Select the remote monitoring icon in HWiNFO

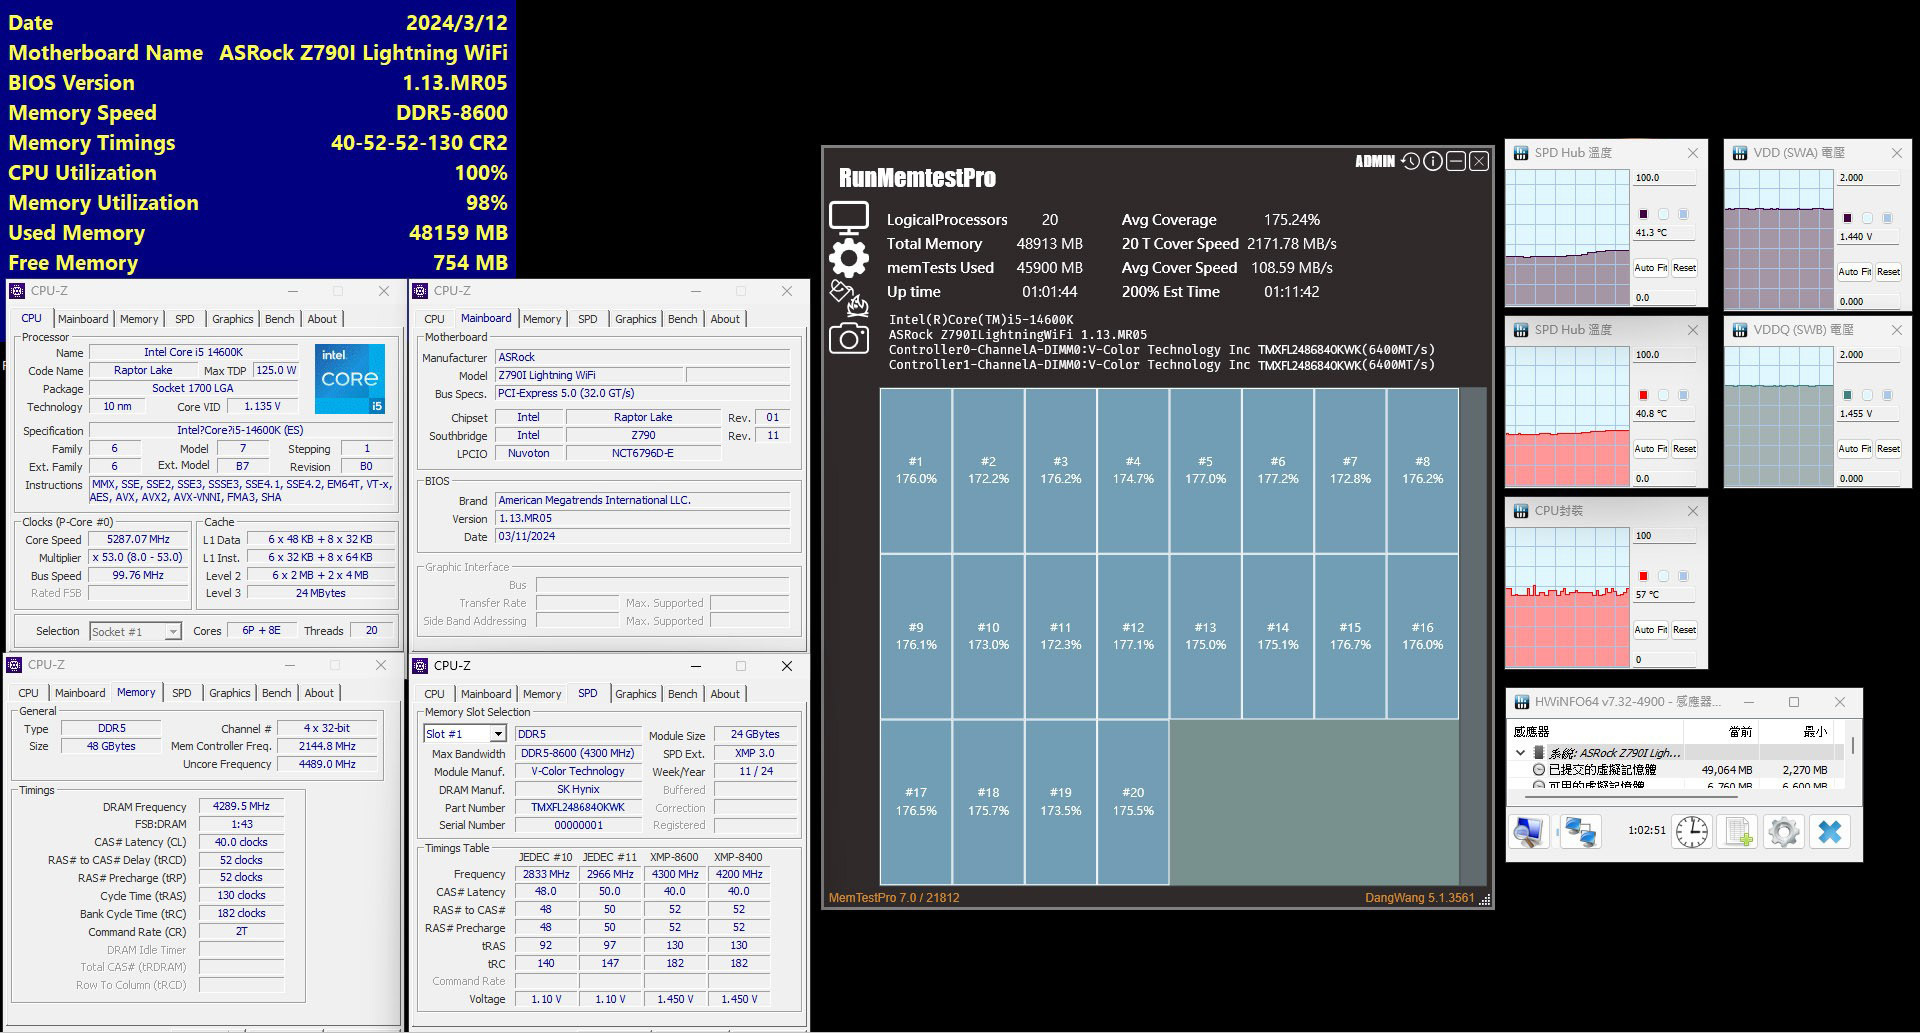[x=1580, y=832]
